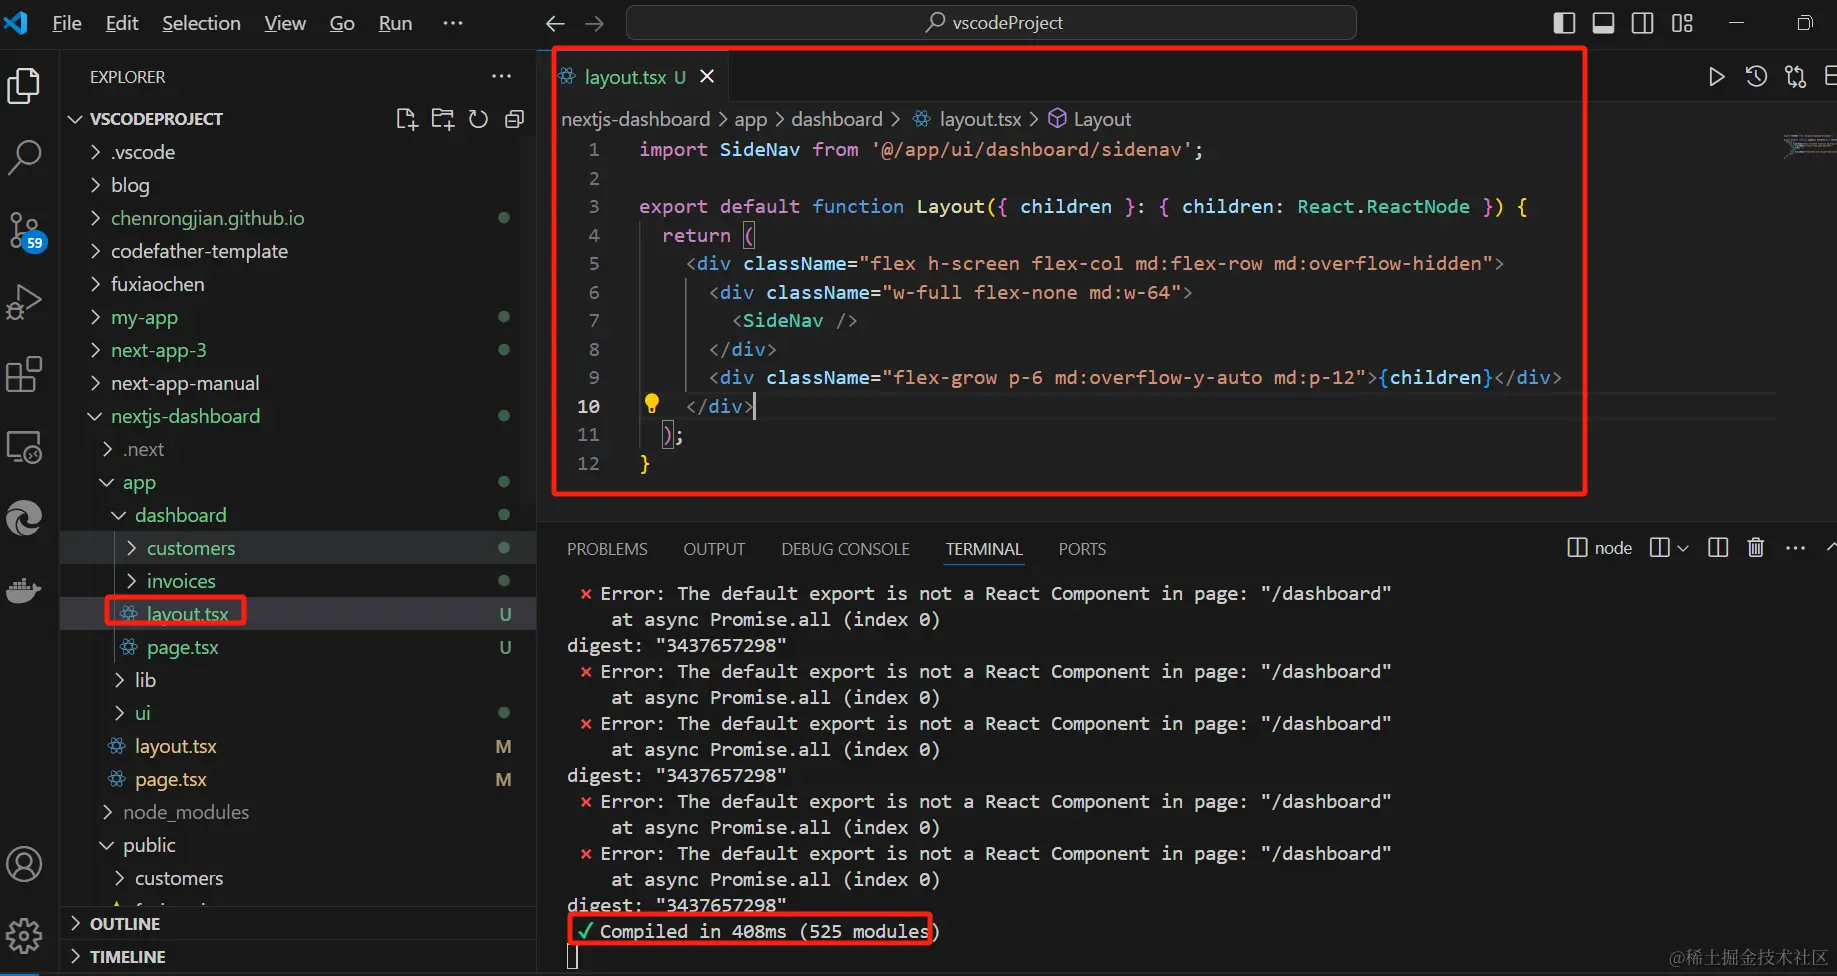This screenshot has width=1837, height=976.
Task: Open terminal panel more actions menu
Action: (x=1796, y=548)
